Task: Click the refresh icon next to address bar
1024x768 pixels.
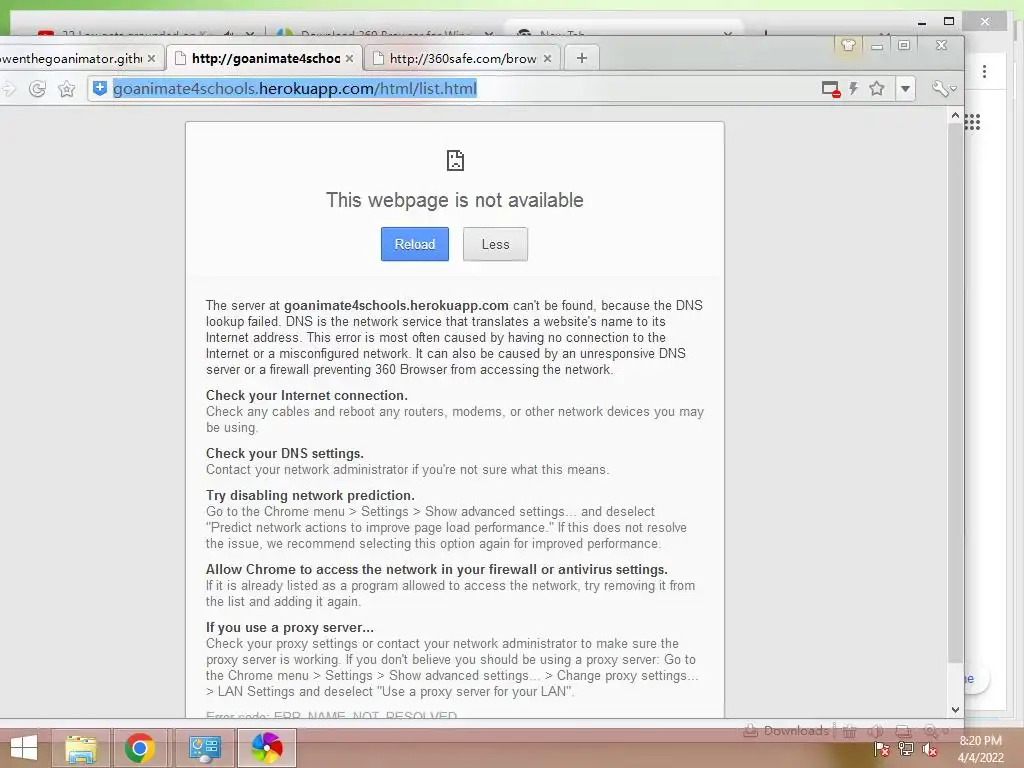Action: coord(37,89)
